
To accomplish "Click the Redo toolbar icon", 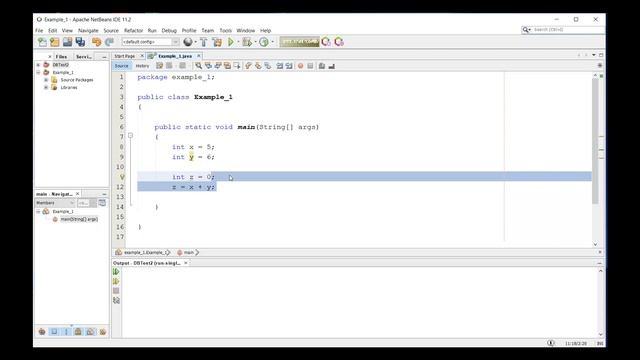I will click(x=109, y=42).
